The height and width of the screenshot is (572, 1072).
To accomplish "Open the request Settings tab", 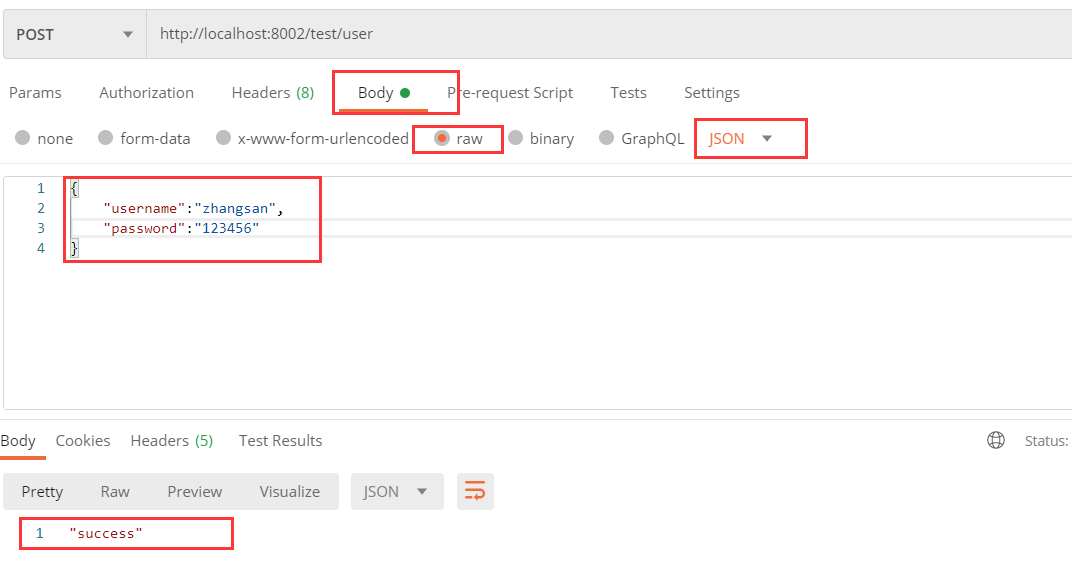I will 712,93.
